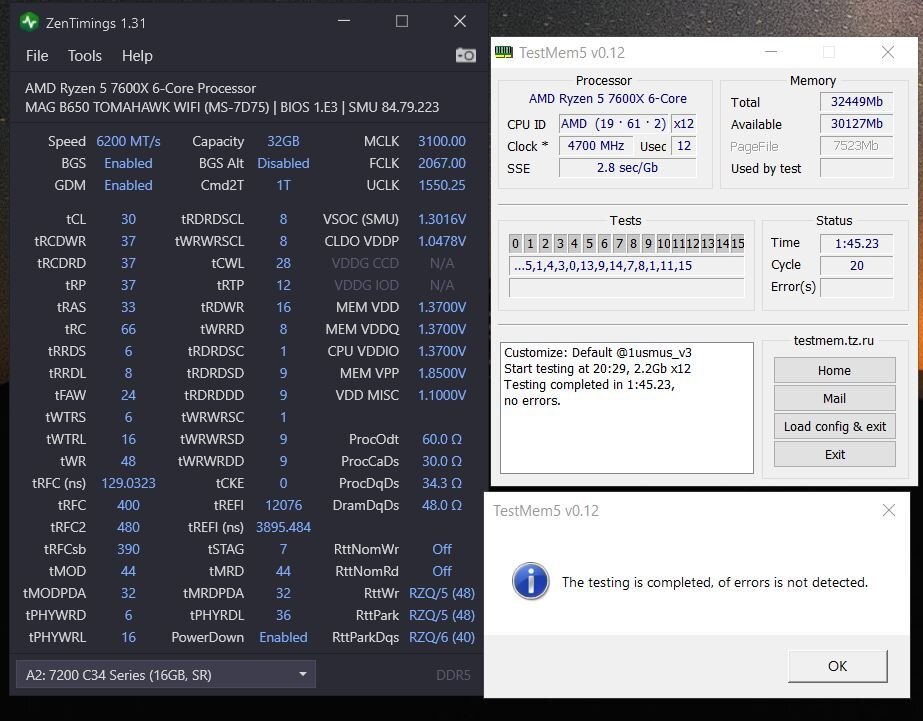Click the blue info icon in the dialog

[x=530, y=581]
